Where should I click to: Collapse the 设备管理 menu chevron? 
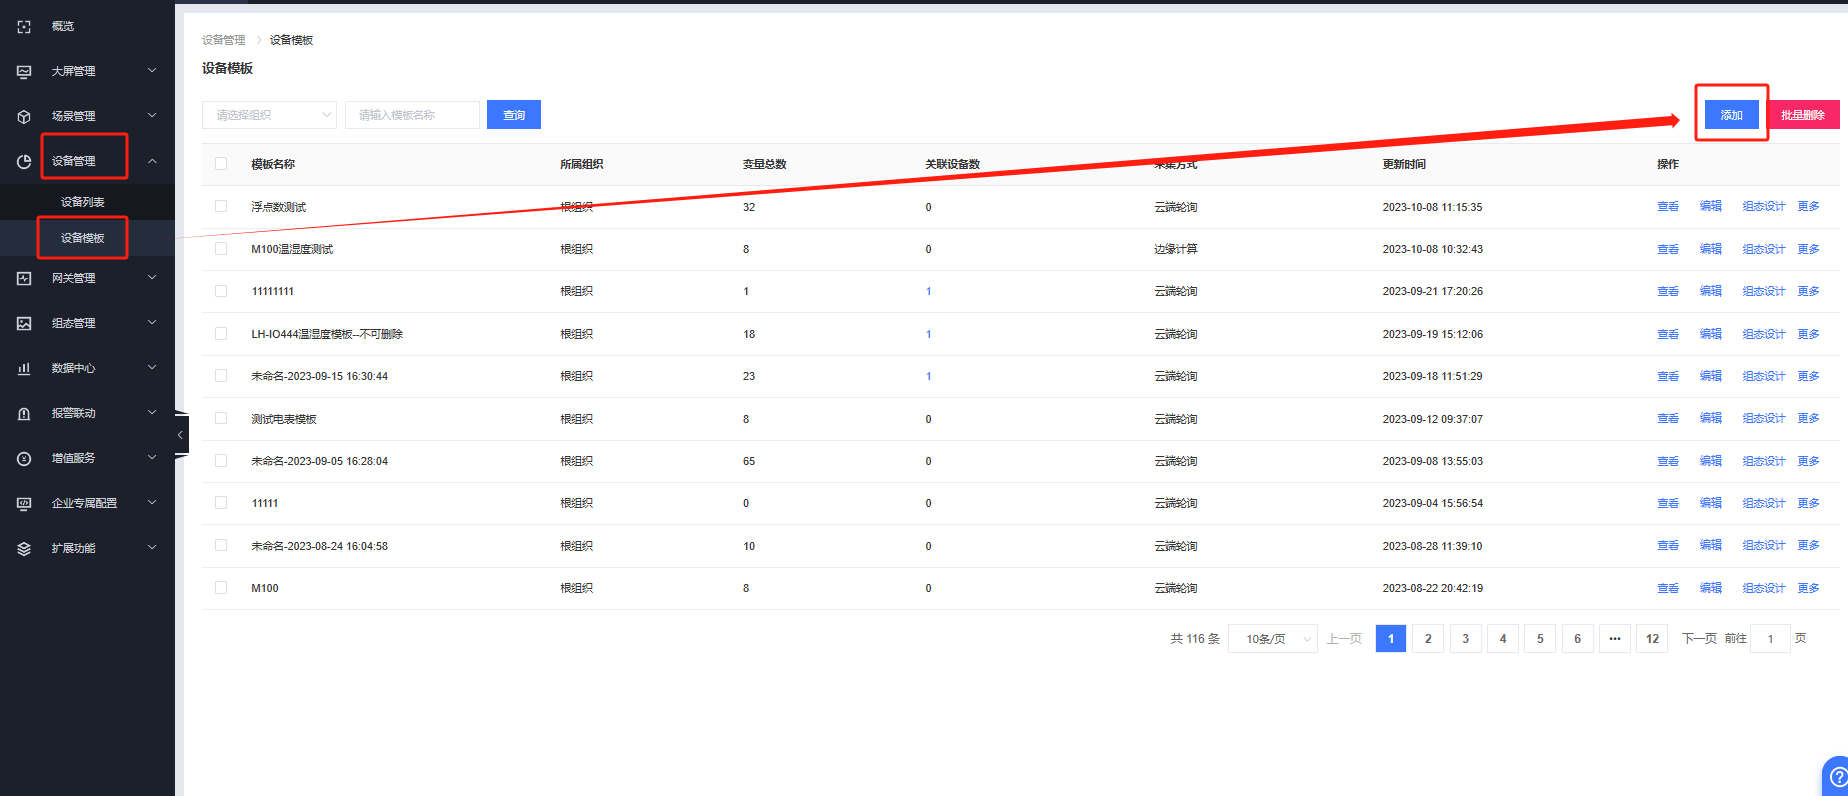pos(152,161)
